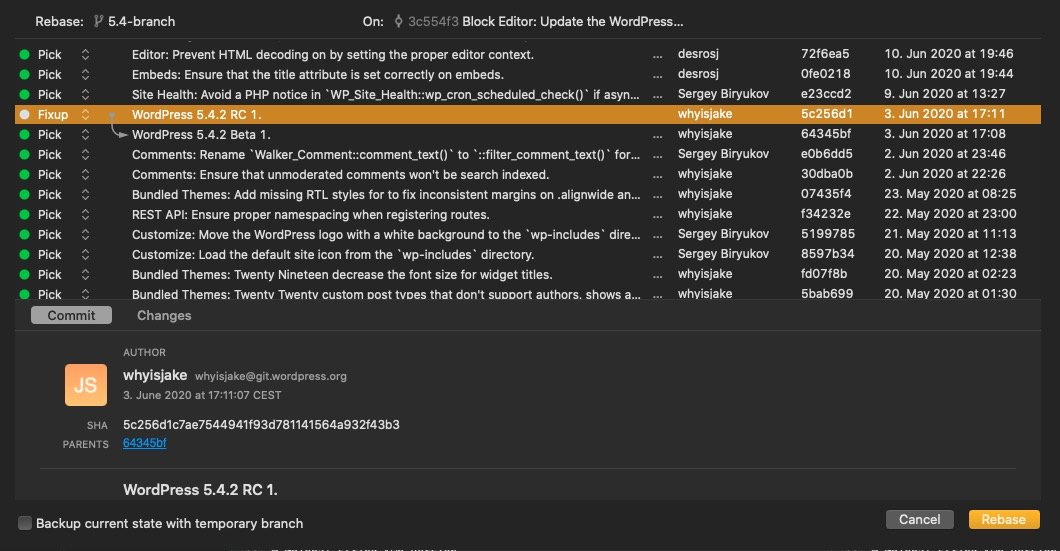Image resolution: width=1060 pixels, height=551 pixels.
Task: Click the full SHA 5c256d1c7ae75...
Action: pos(261,425)
